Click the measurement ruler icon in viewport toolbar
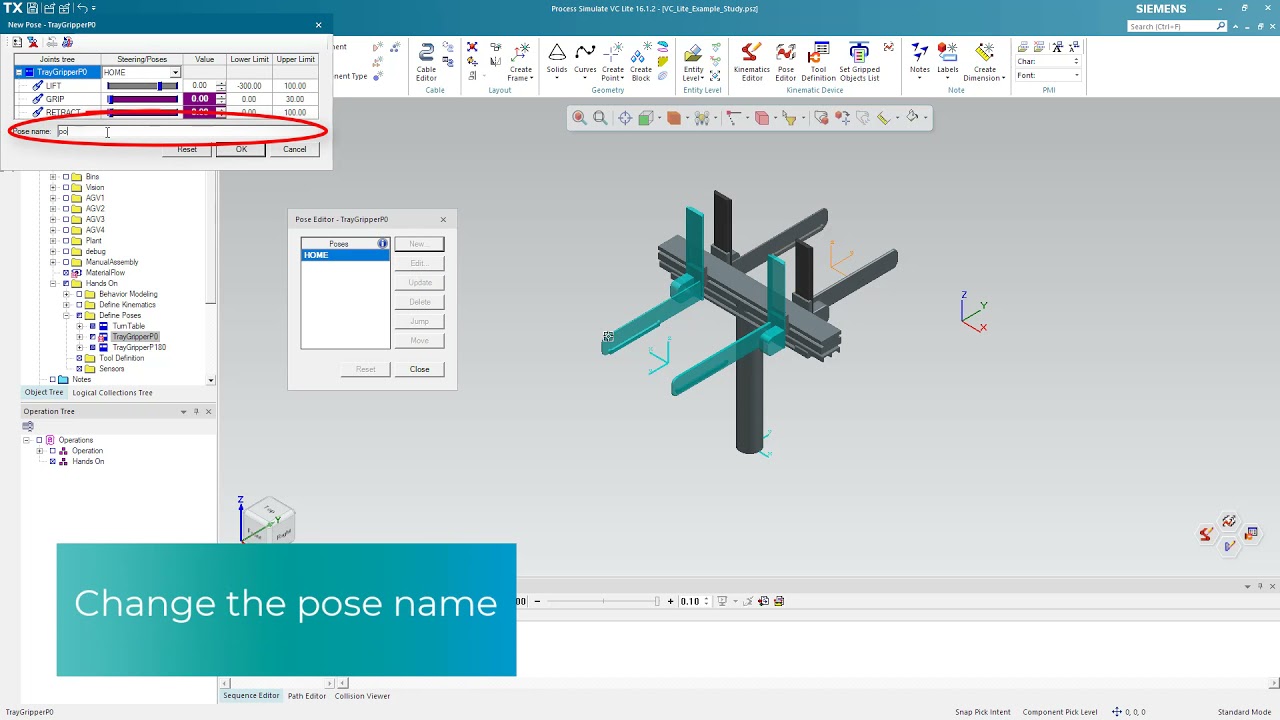 point(884,118)
